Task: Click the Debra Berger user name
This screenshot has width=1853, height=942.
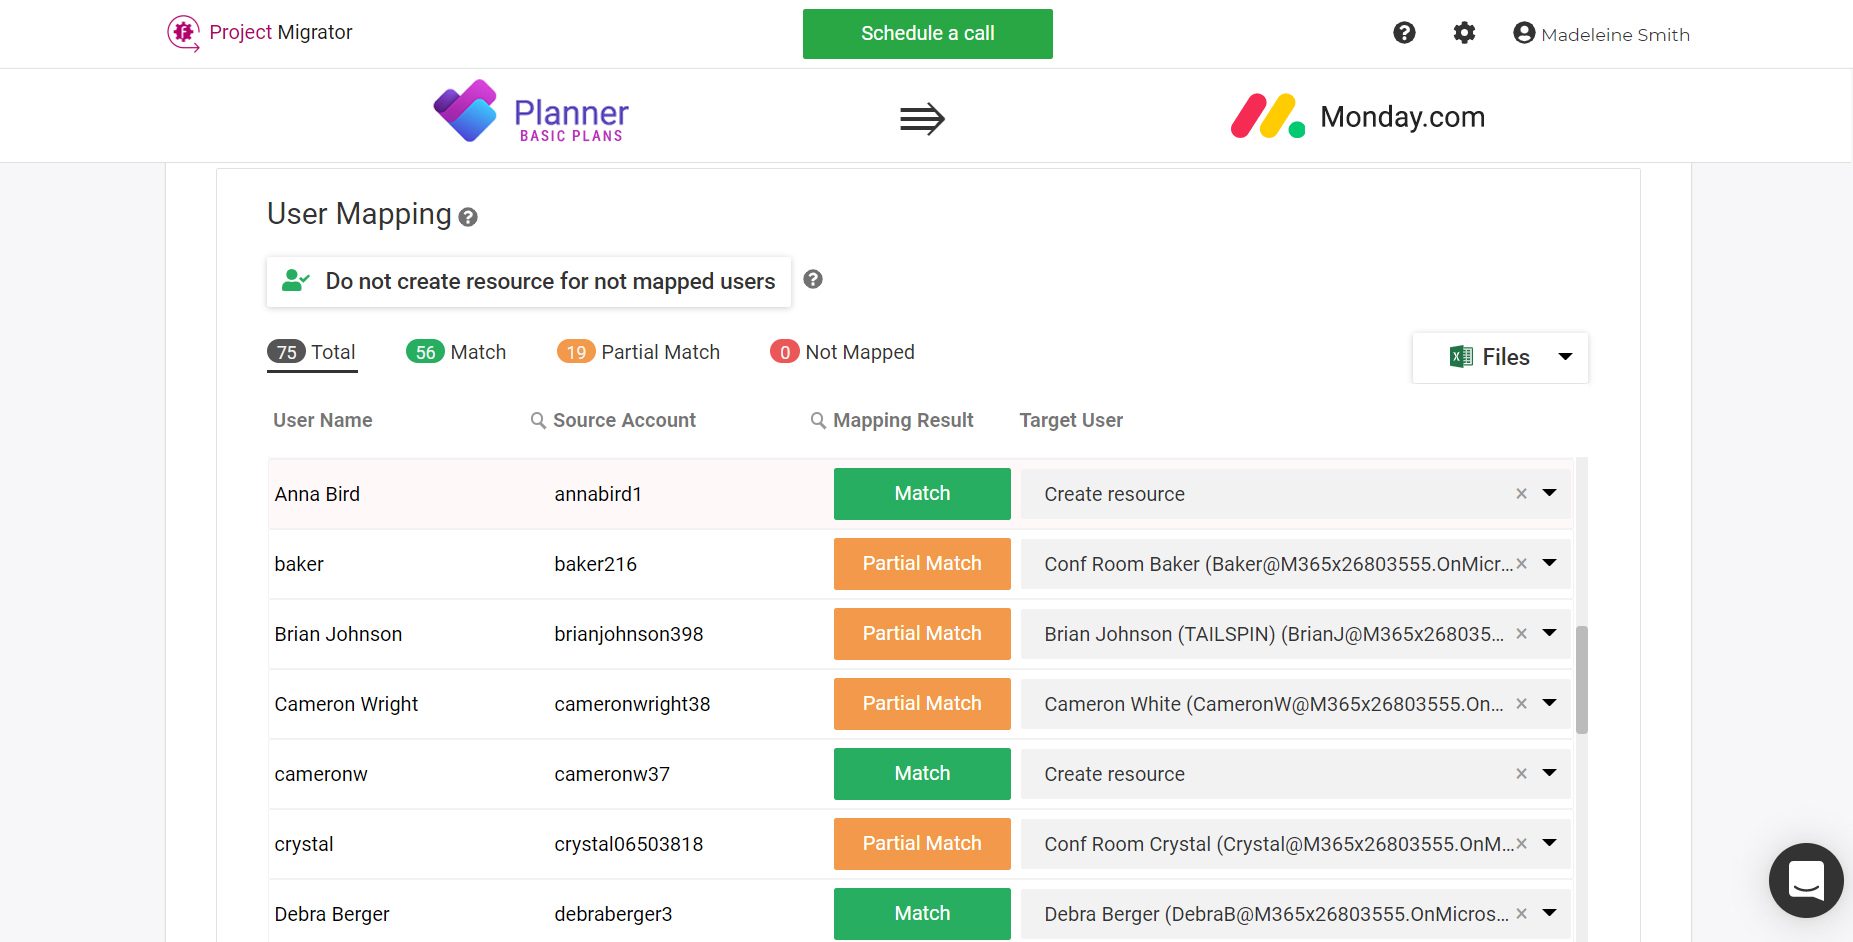Action: pos(332,915)
